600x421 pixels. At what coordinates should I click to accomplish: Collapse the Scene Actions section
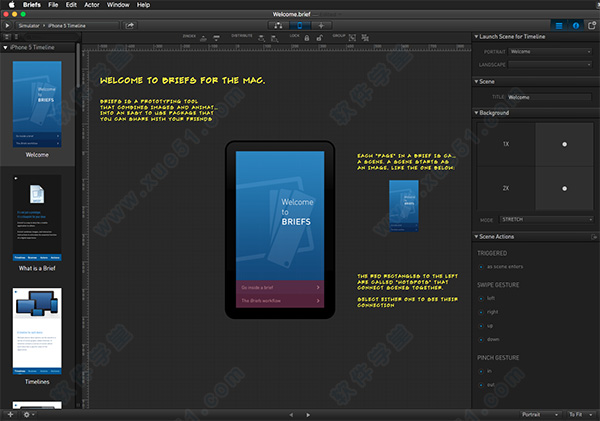point(476,237)
